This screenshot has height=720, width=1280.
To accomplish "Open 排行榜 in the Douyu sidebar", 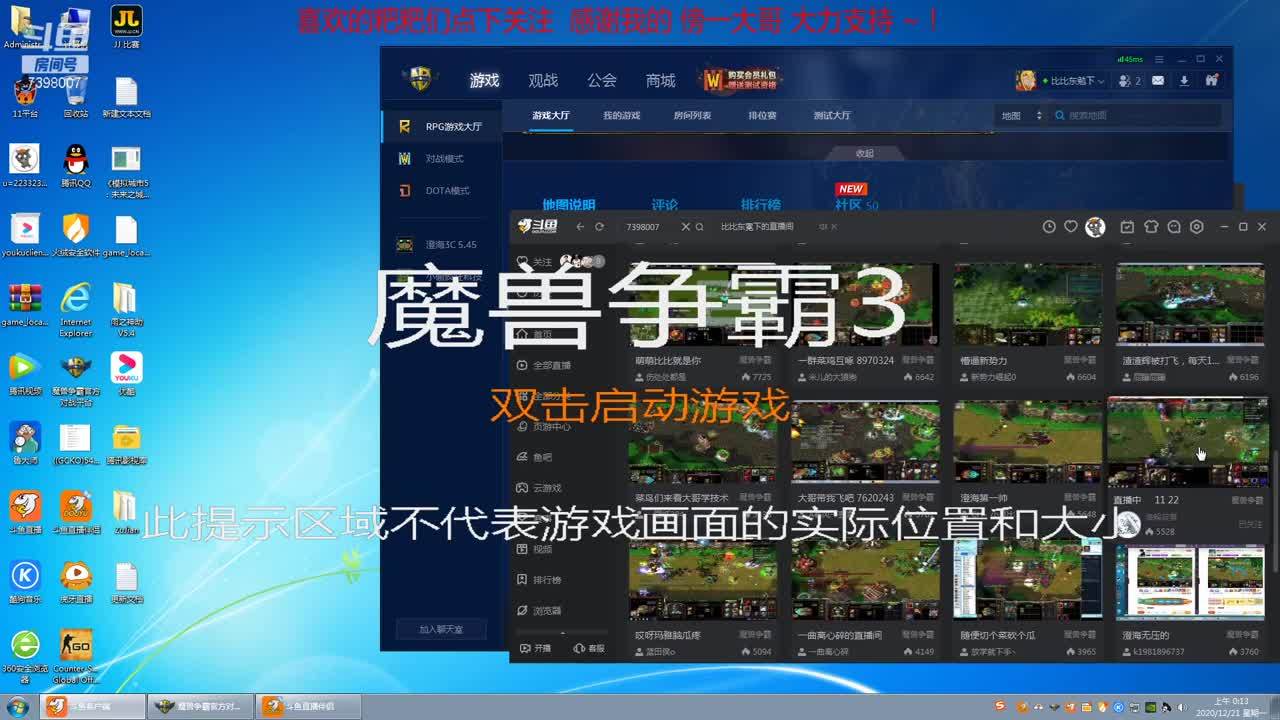I will click(539, 580).
